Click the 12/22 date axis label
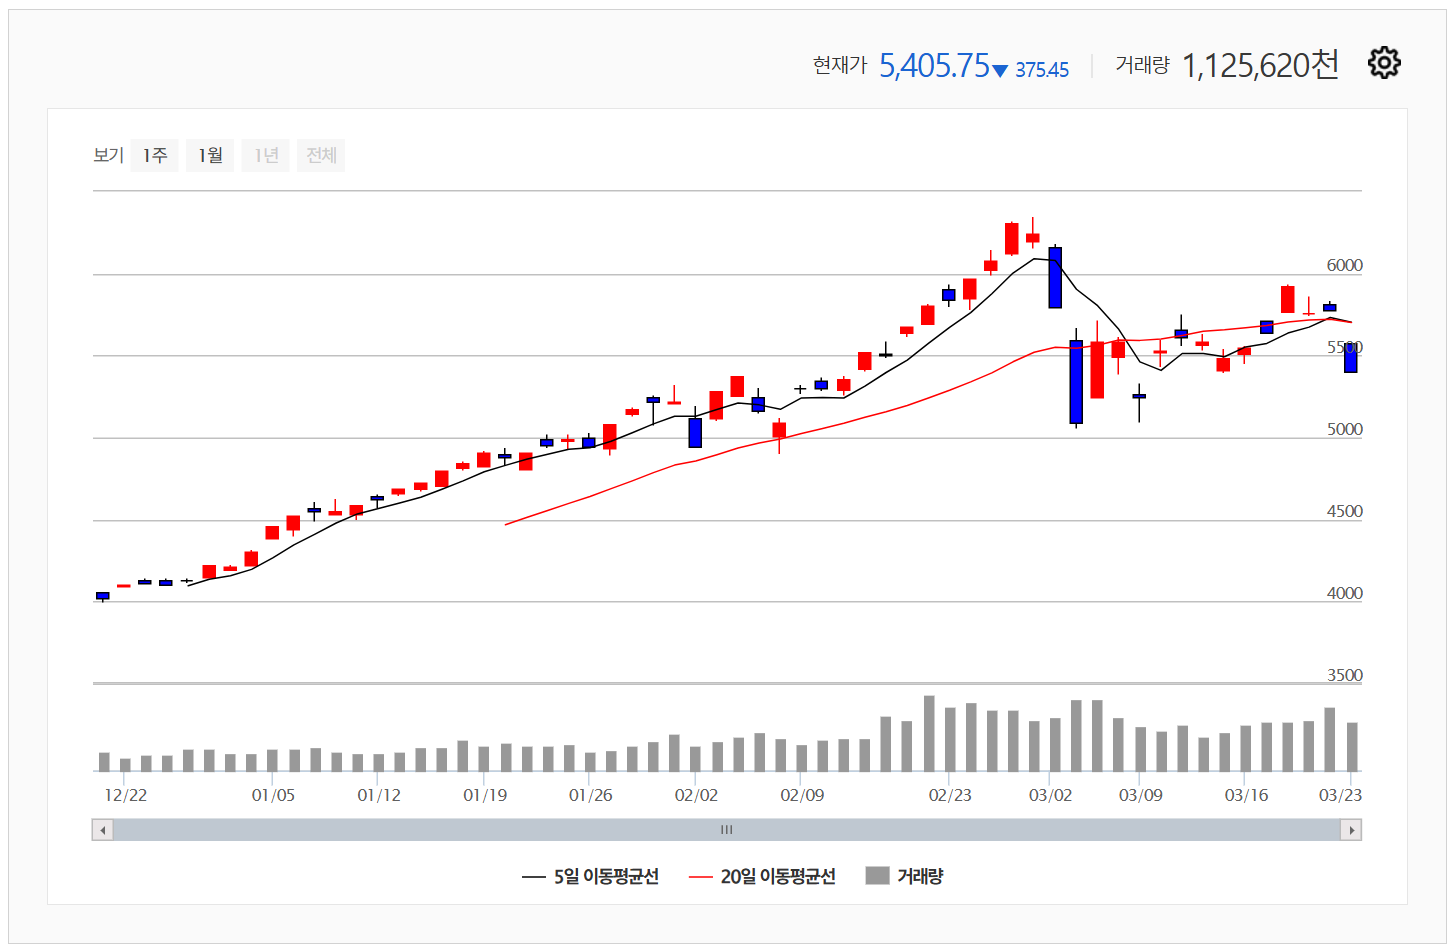Screen dimensions: 1454x947 (126, 795)
